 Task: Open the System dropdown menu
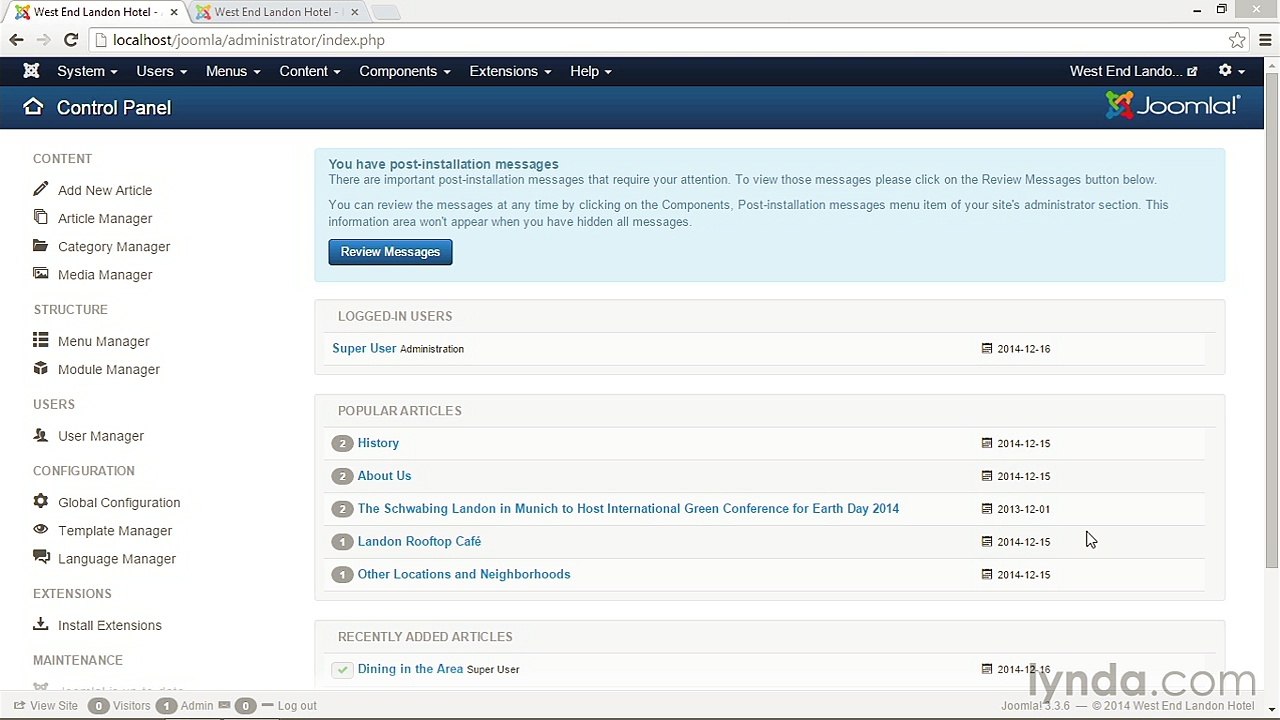[87, 71]
